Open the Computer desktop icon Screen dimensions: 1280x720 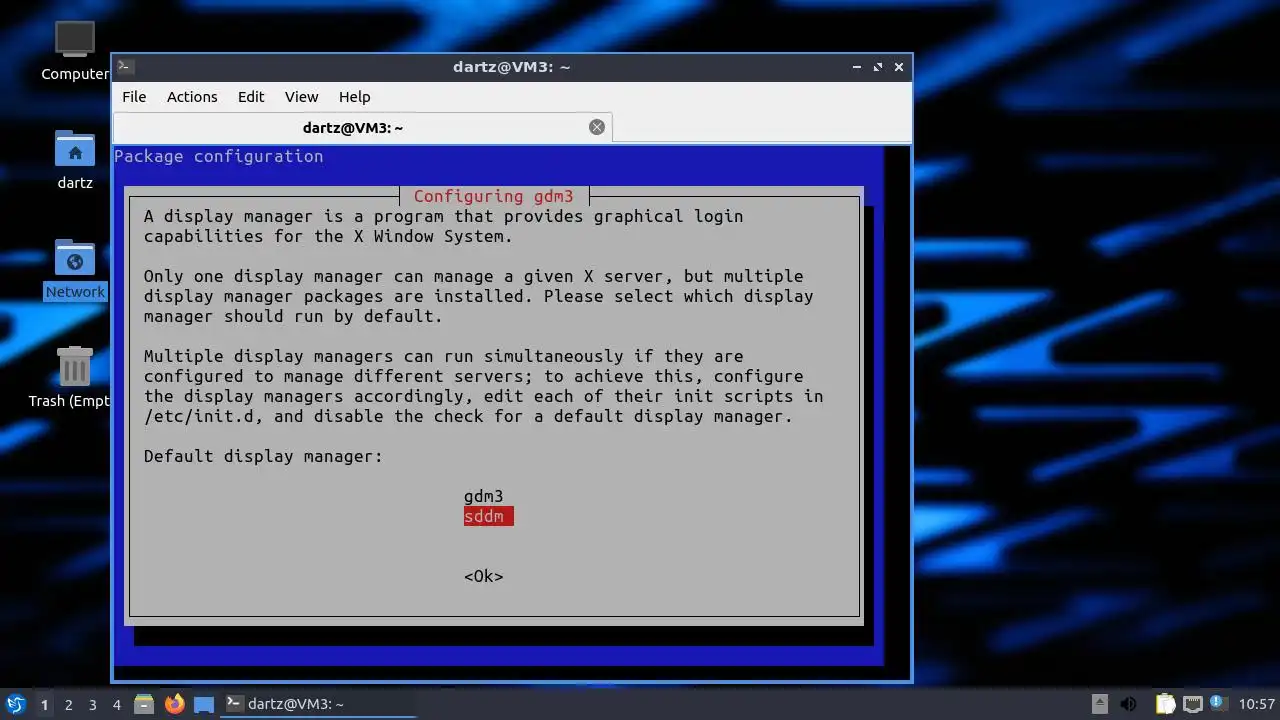(x=75, y=50)
